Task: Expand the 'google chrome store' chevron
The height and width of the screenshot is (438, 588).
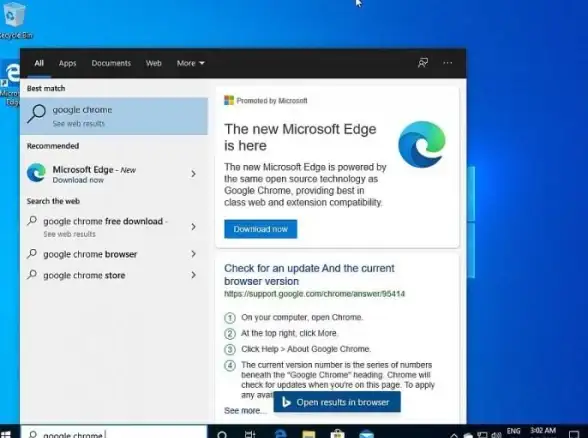Action: [x=193, y=275]
